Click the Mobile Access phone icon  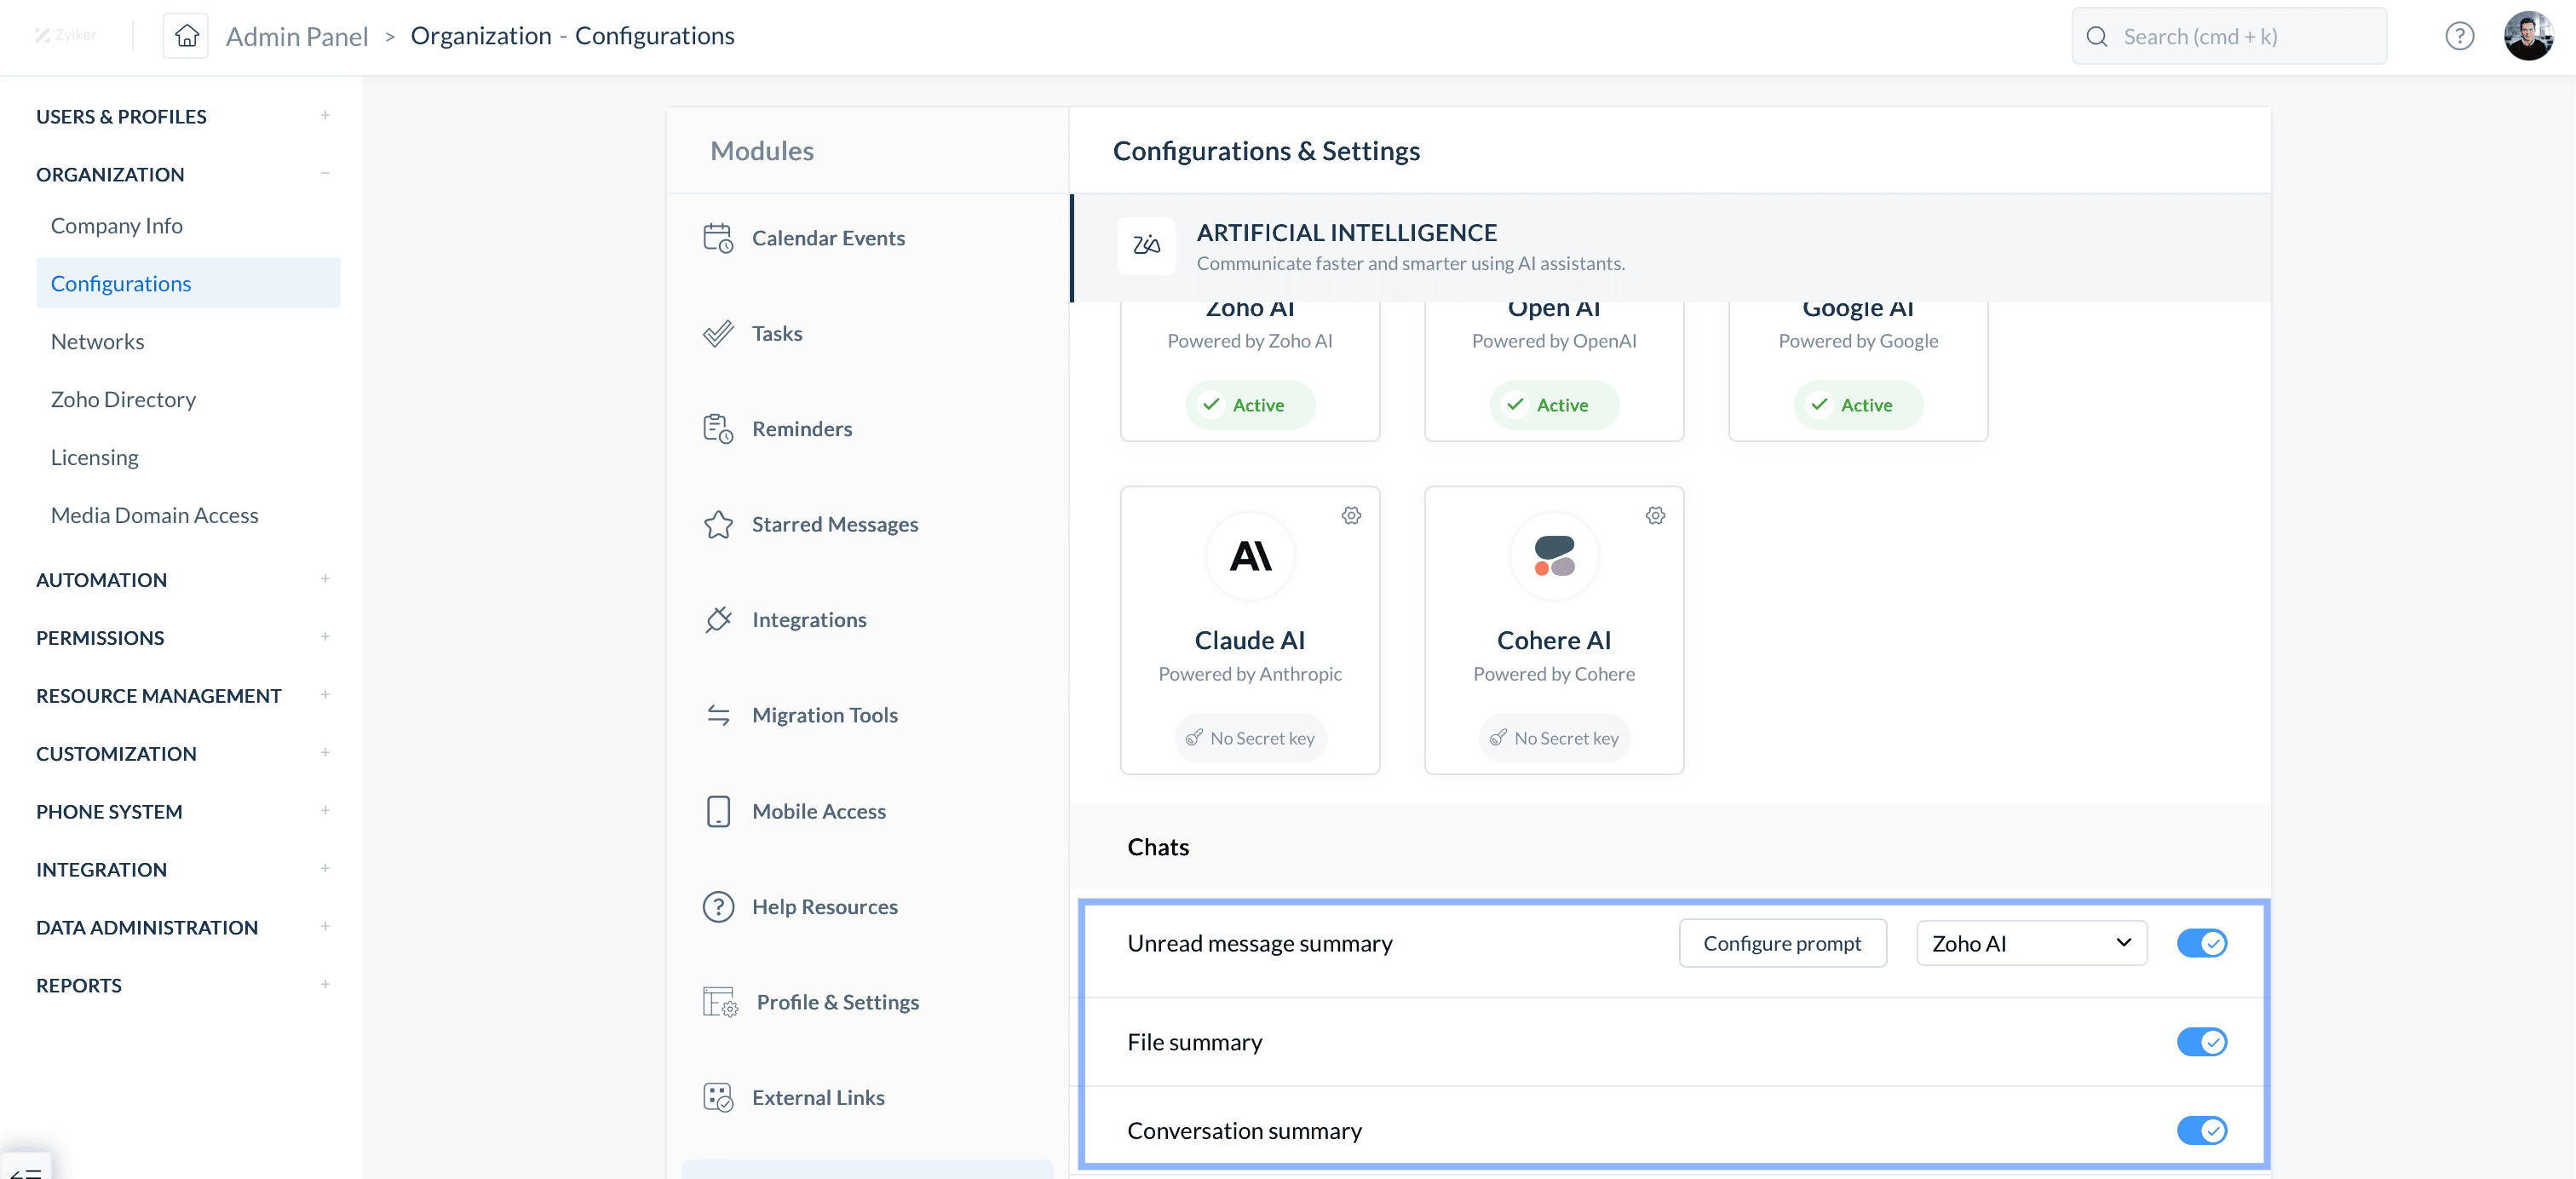click(x=718, y=811)
